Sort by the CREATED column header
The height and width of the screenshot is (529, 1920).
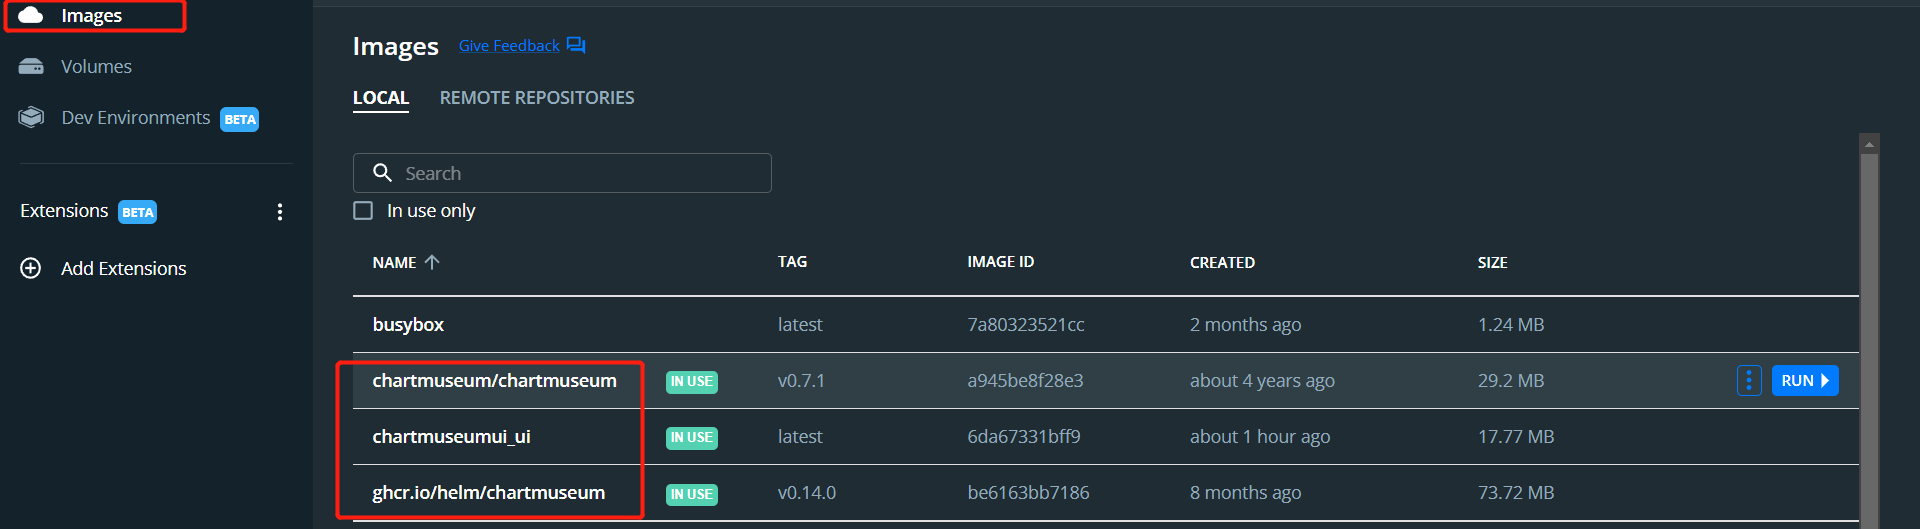1222,262
